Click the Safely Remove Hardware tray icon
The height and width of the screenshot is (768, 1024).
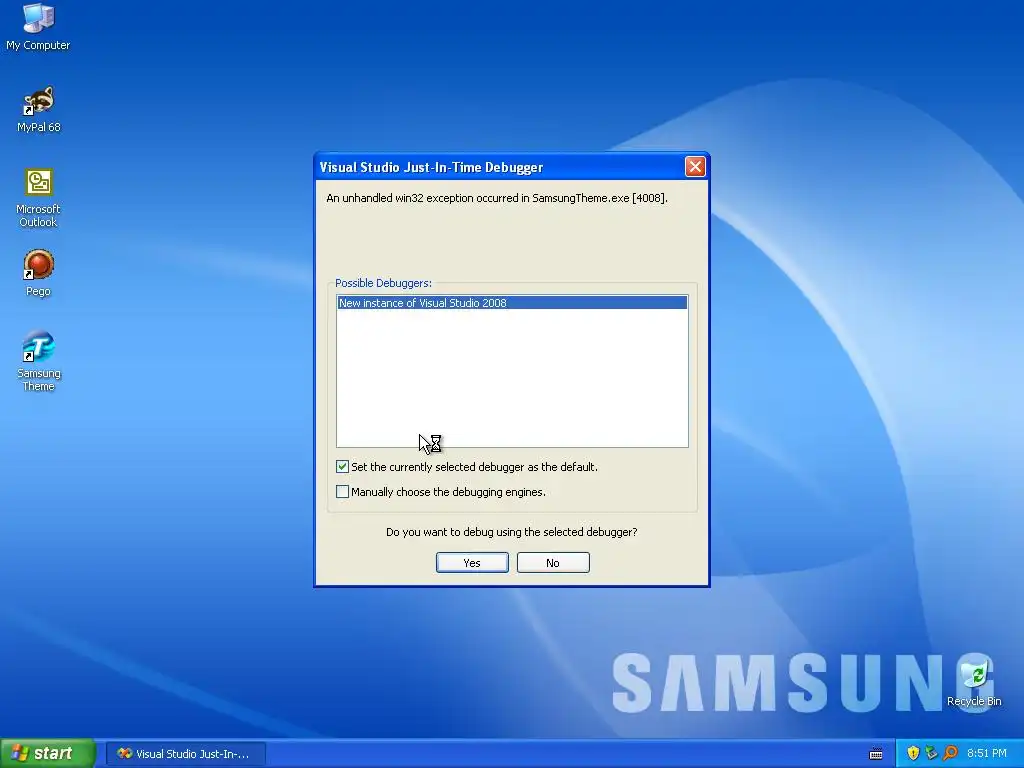click(x=931, y=753)
